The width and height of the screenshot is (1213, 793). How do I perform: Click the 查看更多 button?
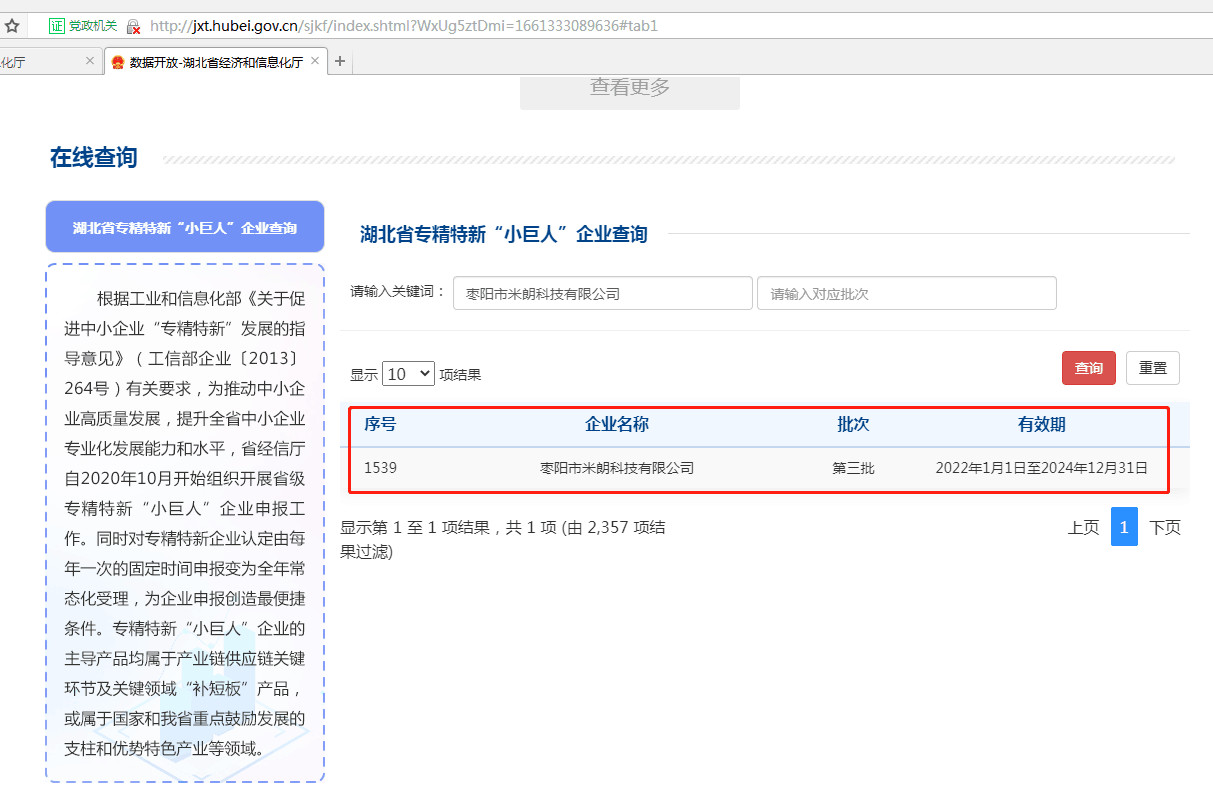[629, 88]
